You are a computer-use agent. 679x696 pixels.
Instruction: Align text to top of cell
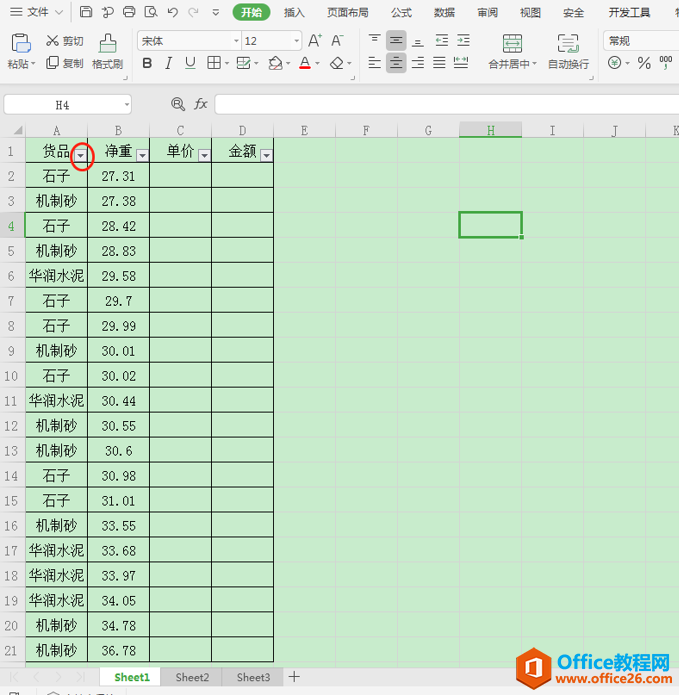[375, 40]
